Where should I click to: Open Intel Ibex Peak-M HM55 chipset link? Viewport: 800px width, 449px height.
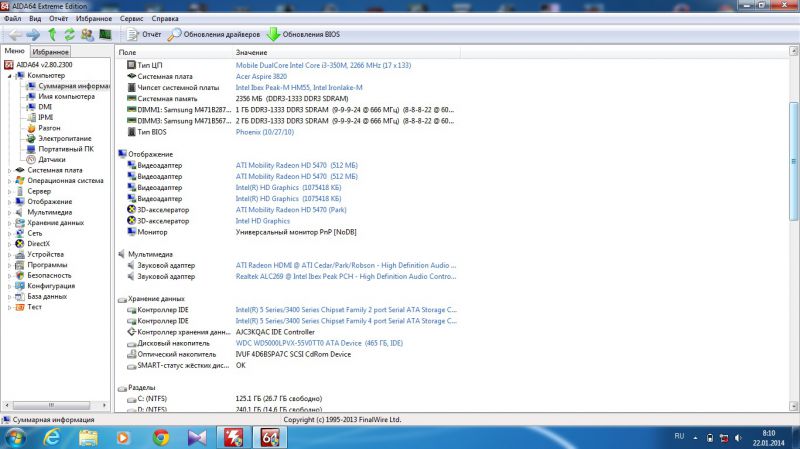click(299, 88)
